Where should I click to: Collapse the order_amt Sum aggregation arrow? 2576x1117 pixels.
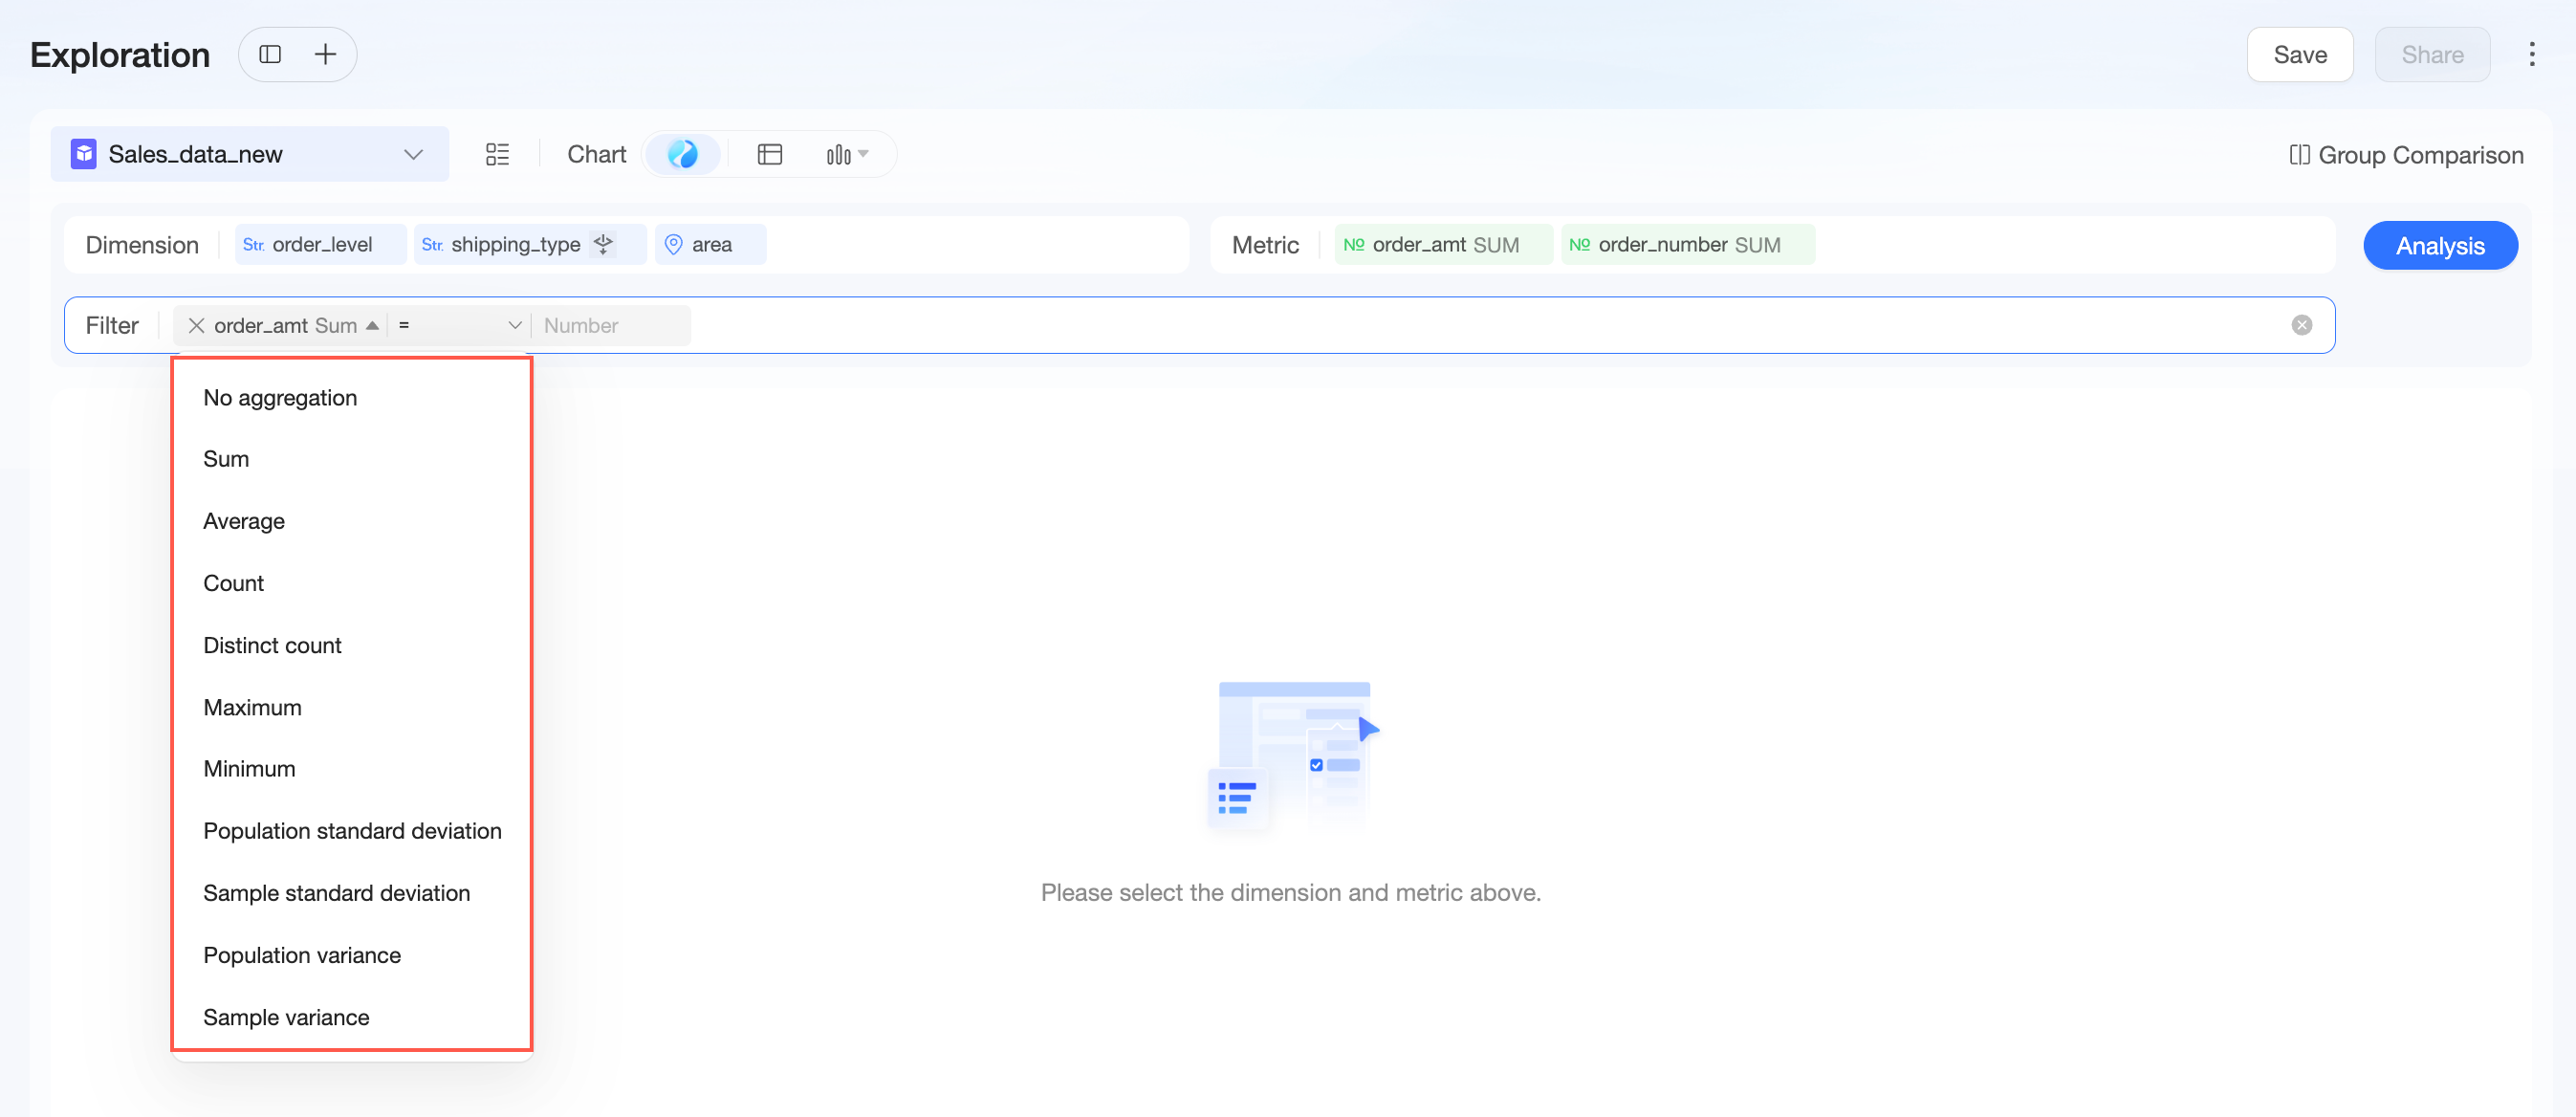tap(372, 325)
